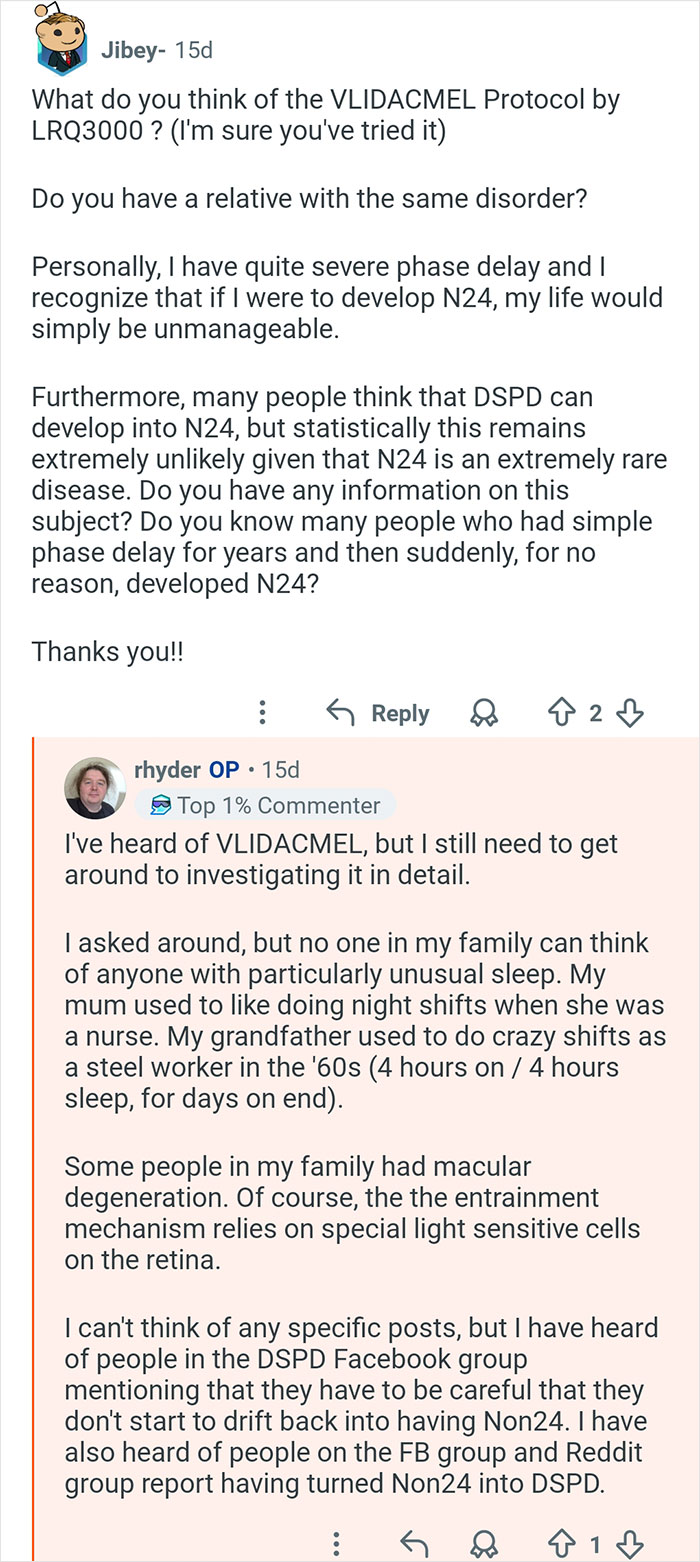
Task: Collapse rhyder's comment thread line
Action: (x=34, y=1150)
